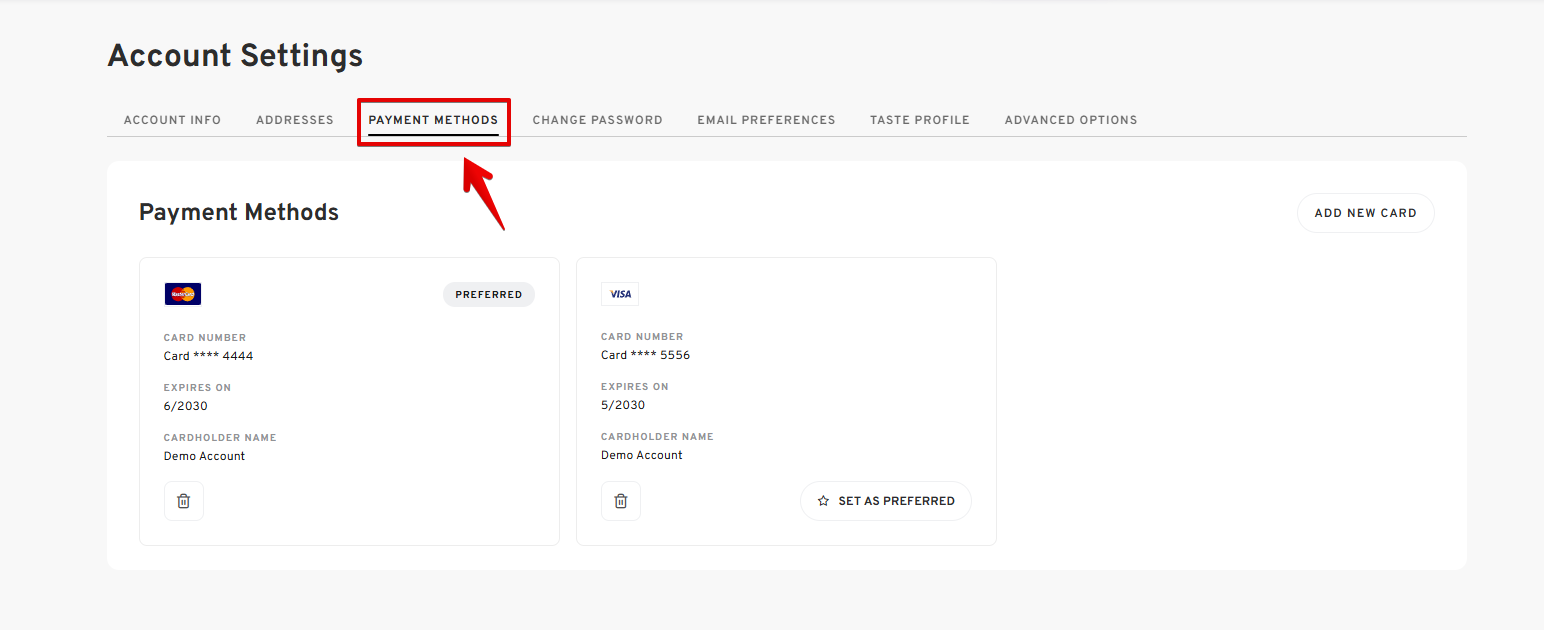Click the card number ending in 4444
The width and height of the screenshot is (1544, 630).
(208, 356)
